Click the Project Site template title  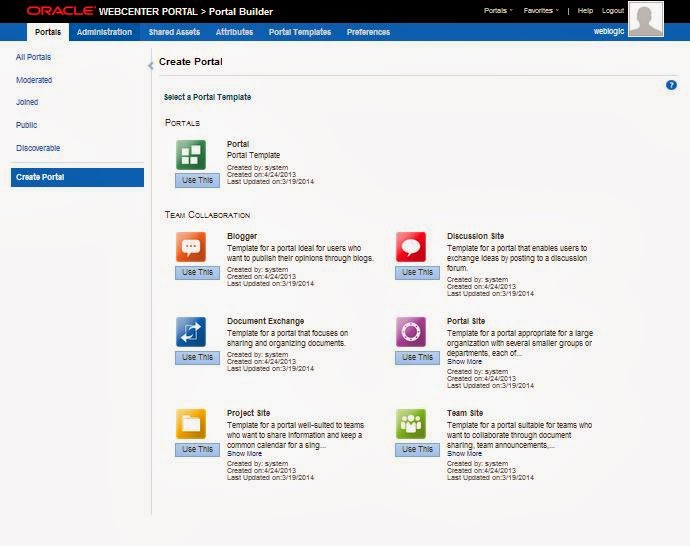249,413
